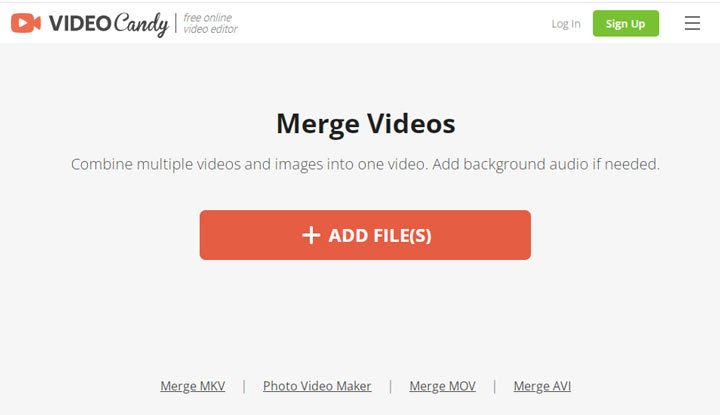Viewport: 720px width, 415px height.
Task: Open the Merge AVI link
Action: point(542,386)
